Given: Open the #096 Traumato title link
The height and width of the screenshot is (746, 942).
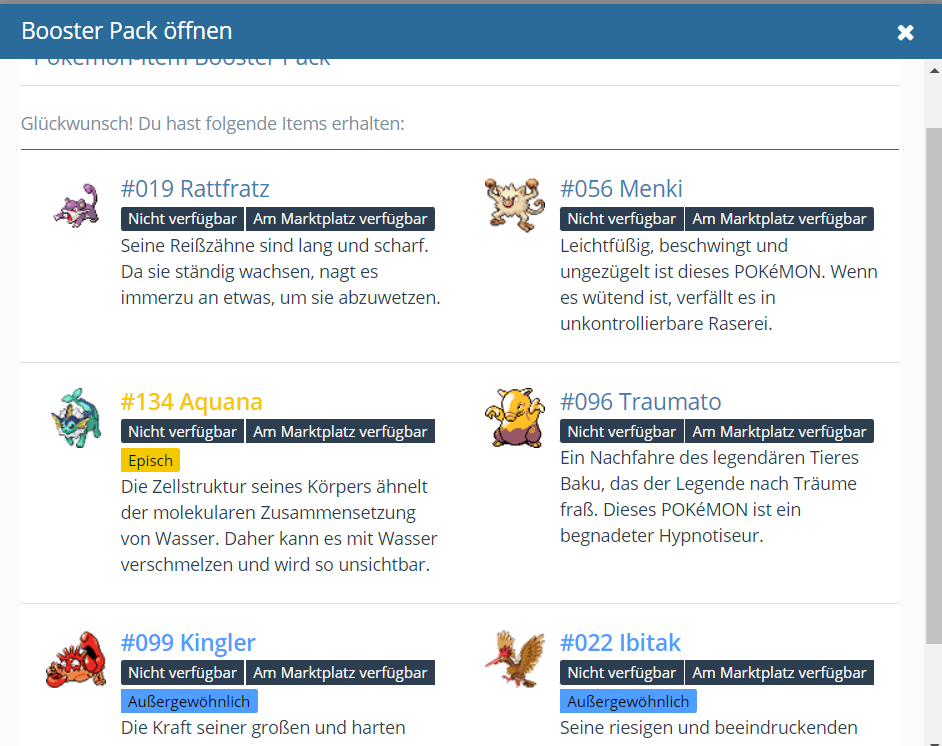Looking at the screenshot, I should click(x=640, y=402).
